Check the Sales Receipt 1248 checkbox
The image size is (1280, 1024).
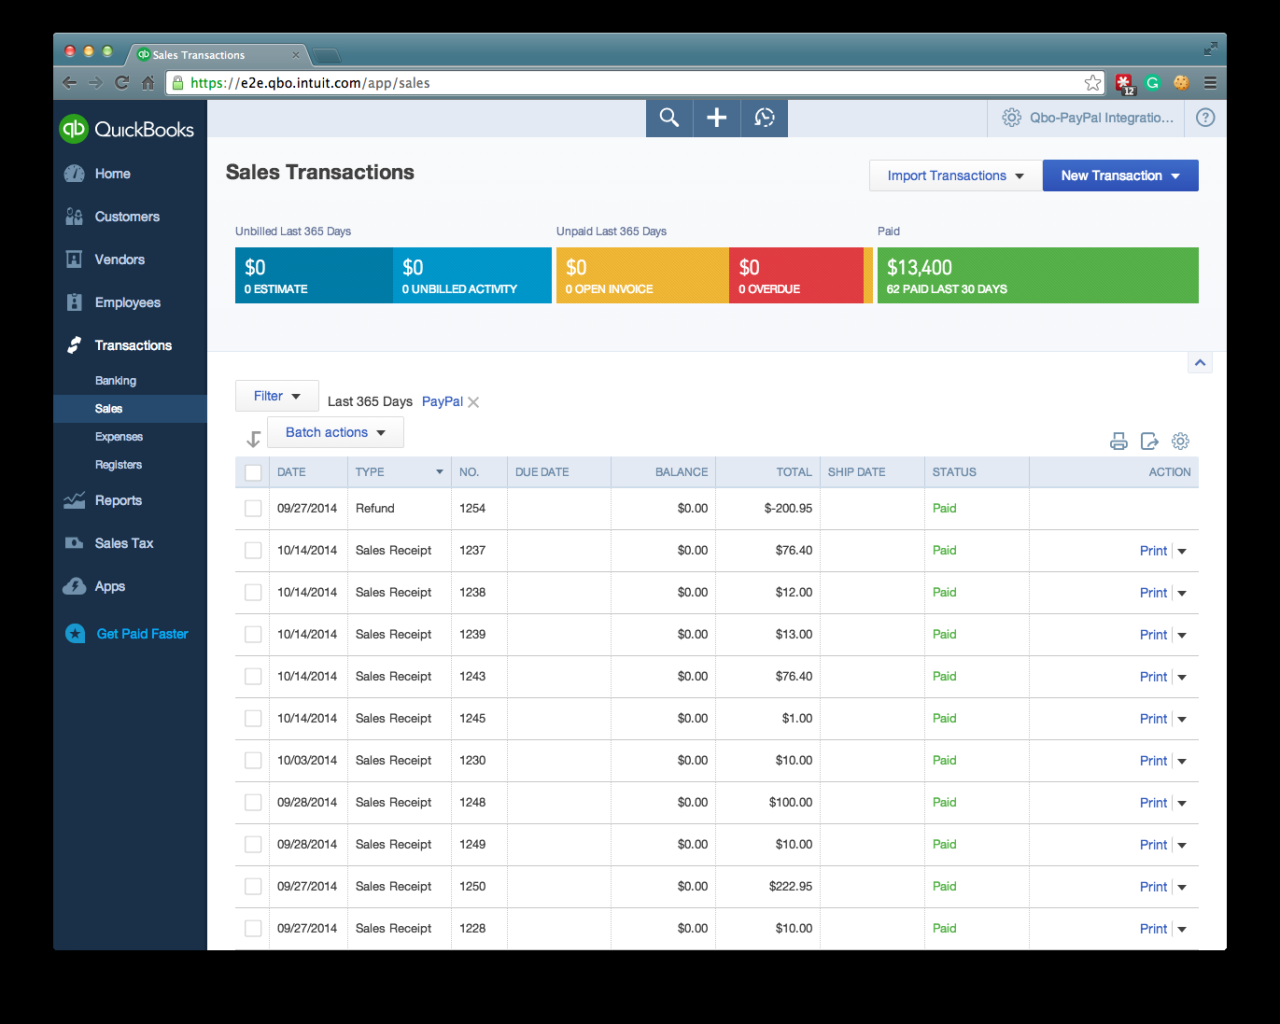pyautogui.click(x=253, y=803)
